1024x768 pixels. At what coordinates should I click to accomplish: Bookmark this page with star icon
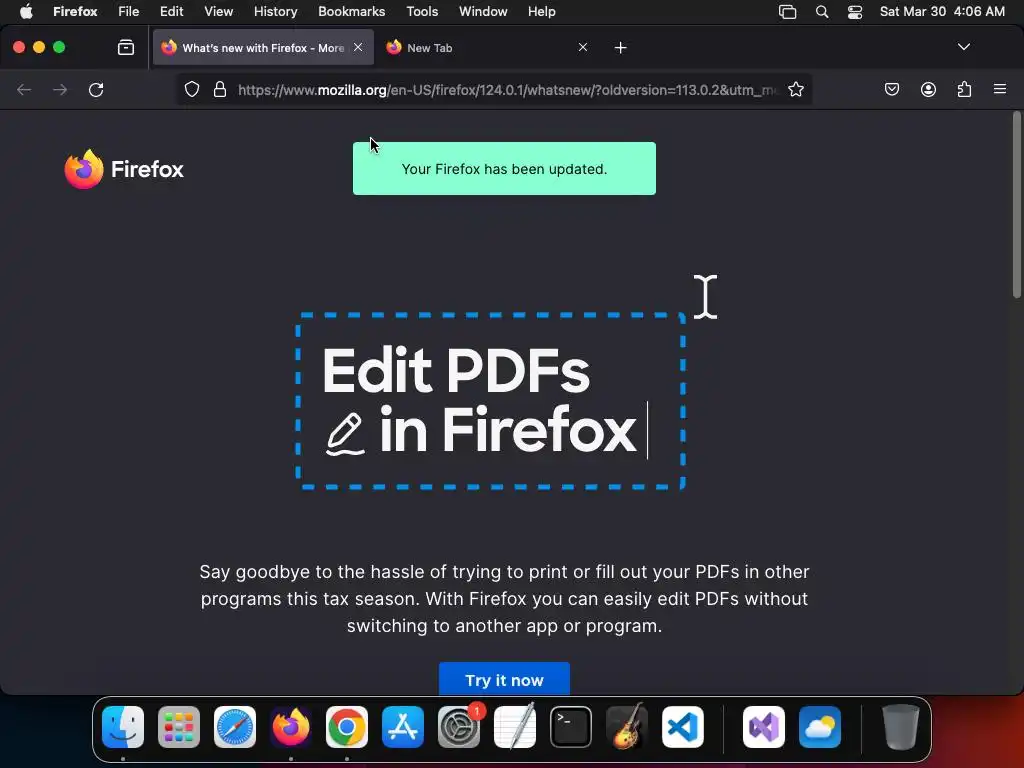coord(795,89)
